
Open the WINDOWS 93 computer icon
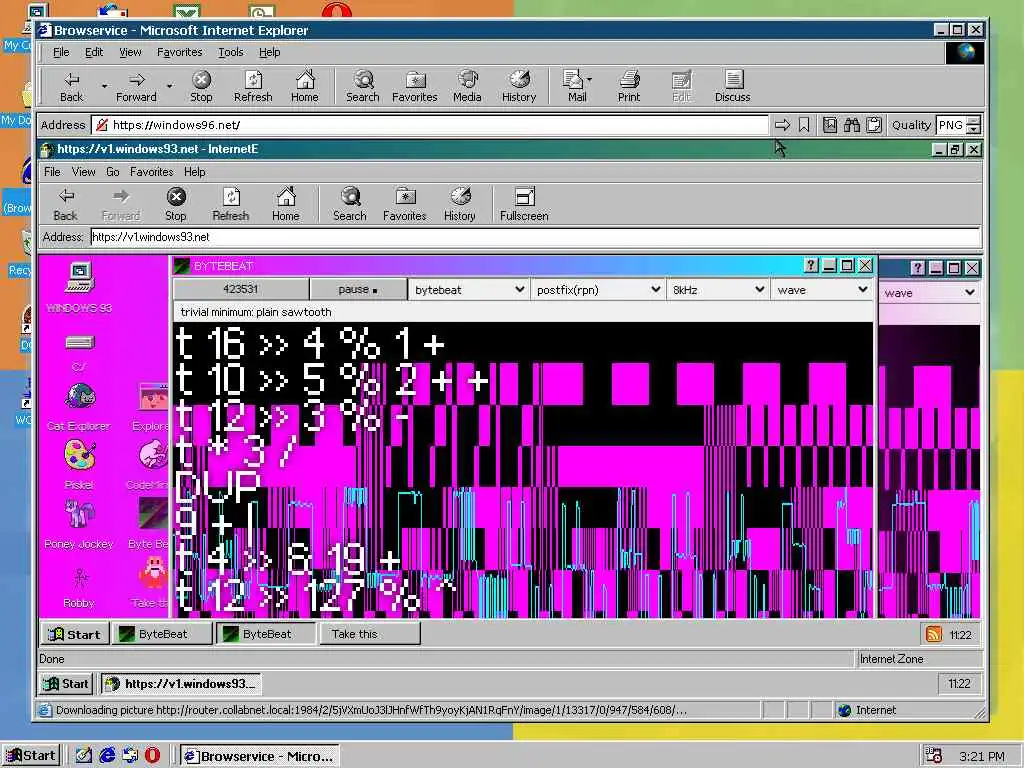tap(79, 287)
